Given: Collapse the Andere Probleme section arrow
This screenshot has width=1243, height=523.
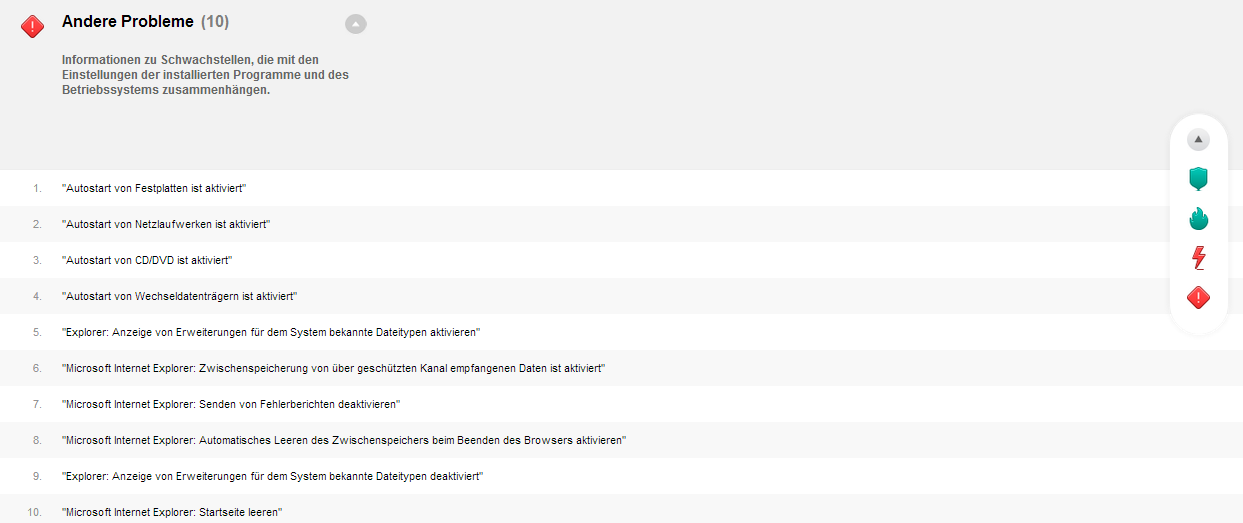Looking at the screenshot, I should pyautogui.click(x=356, y=24).
